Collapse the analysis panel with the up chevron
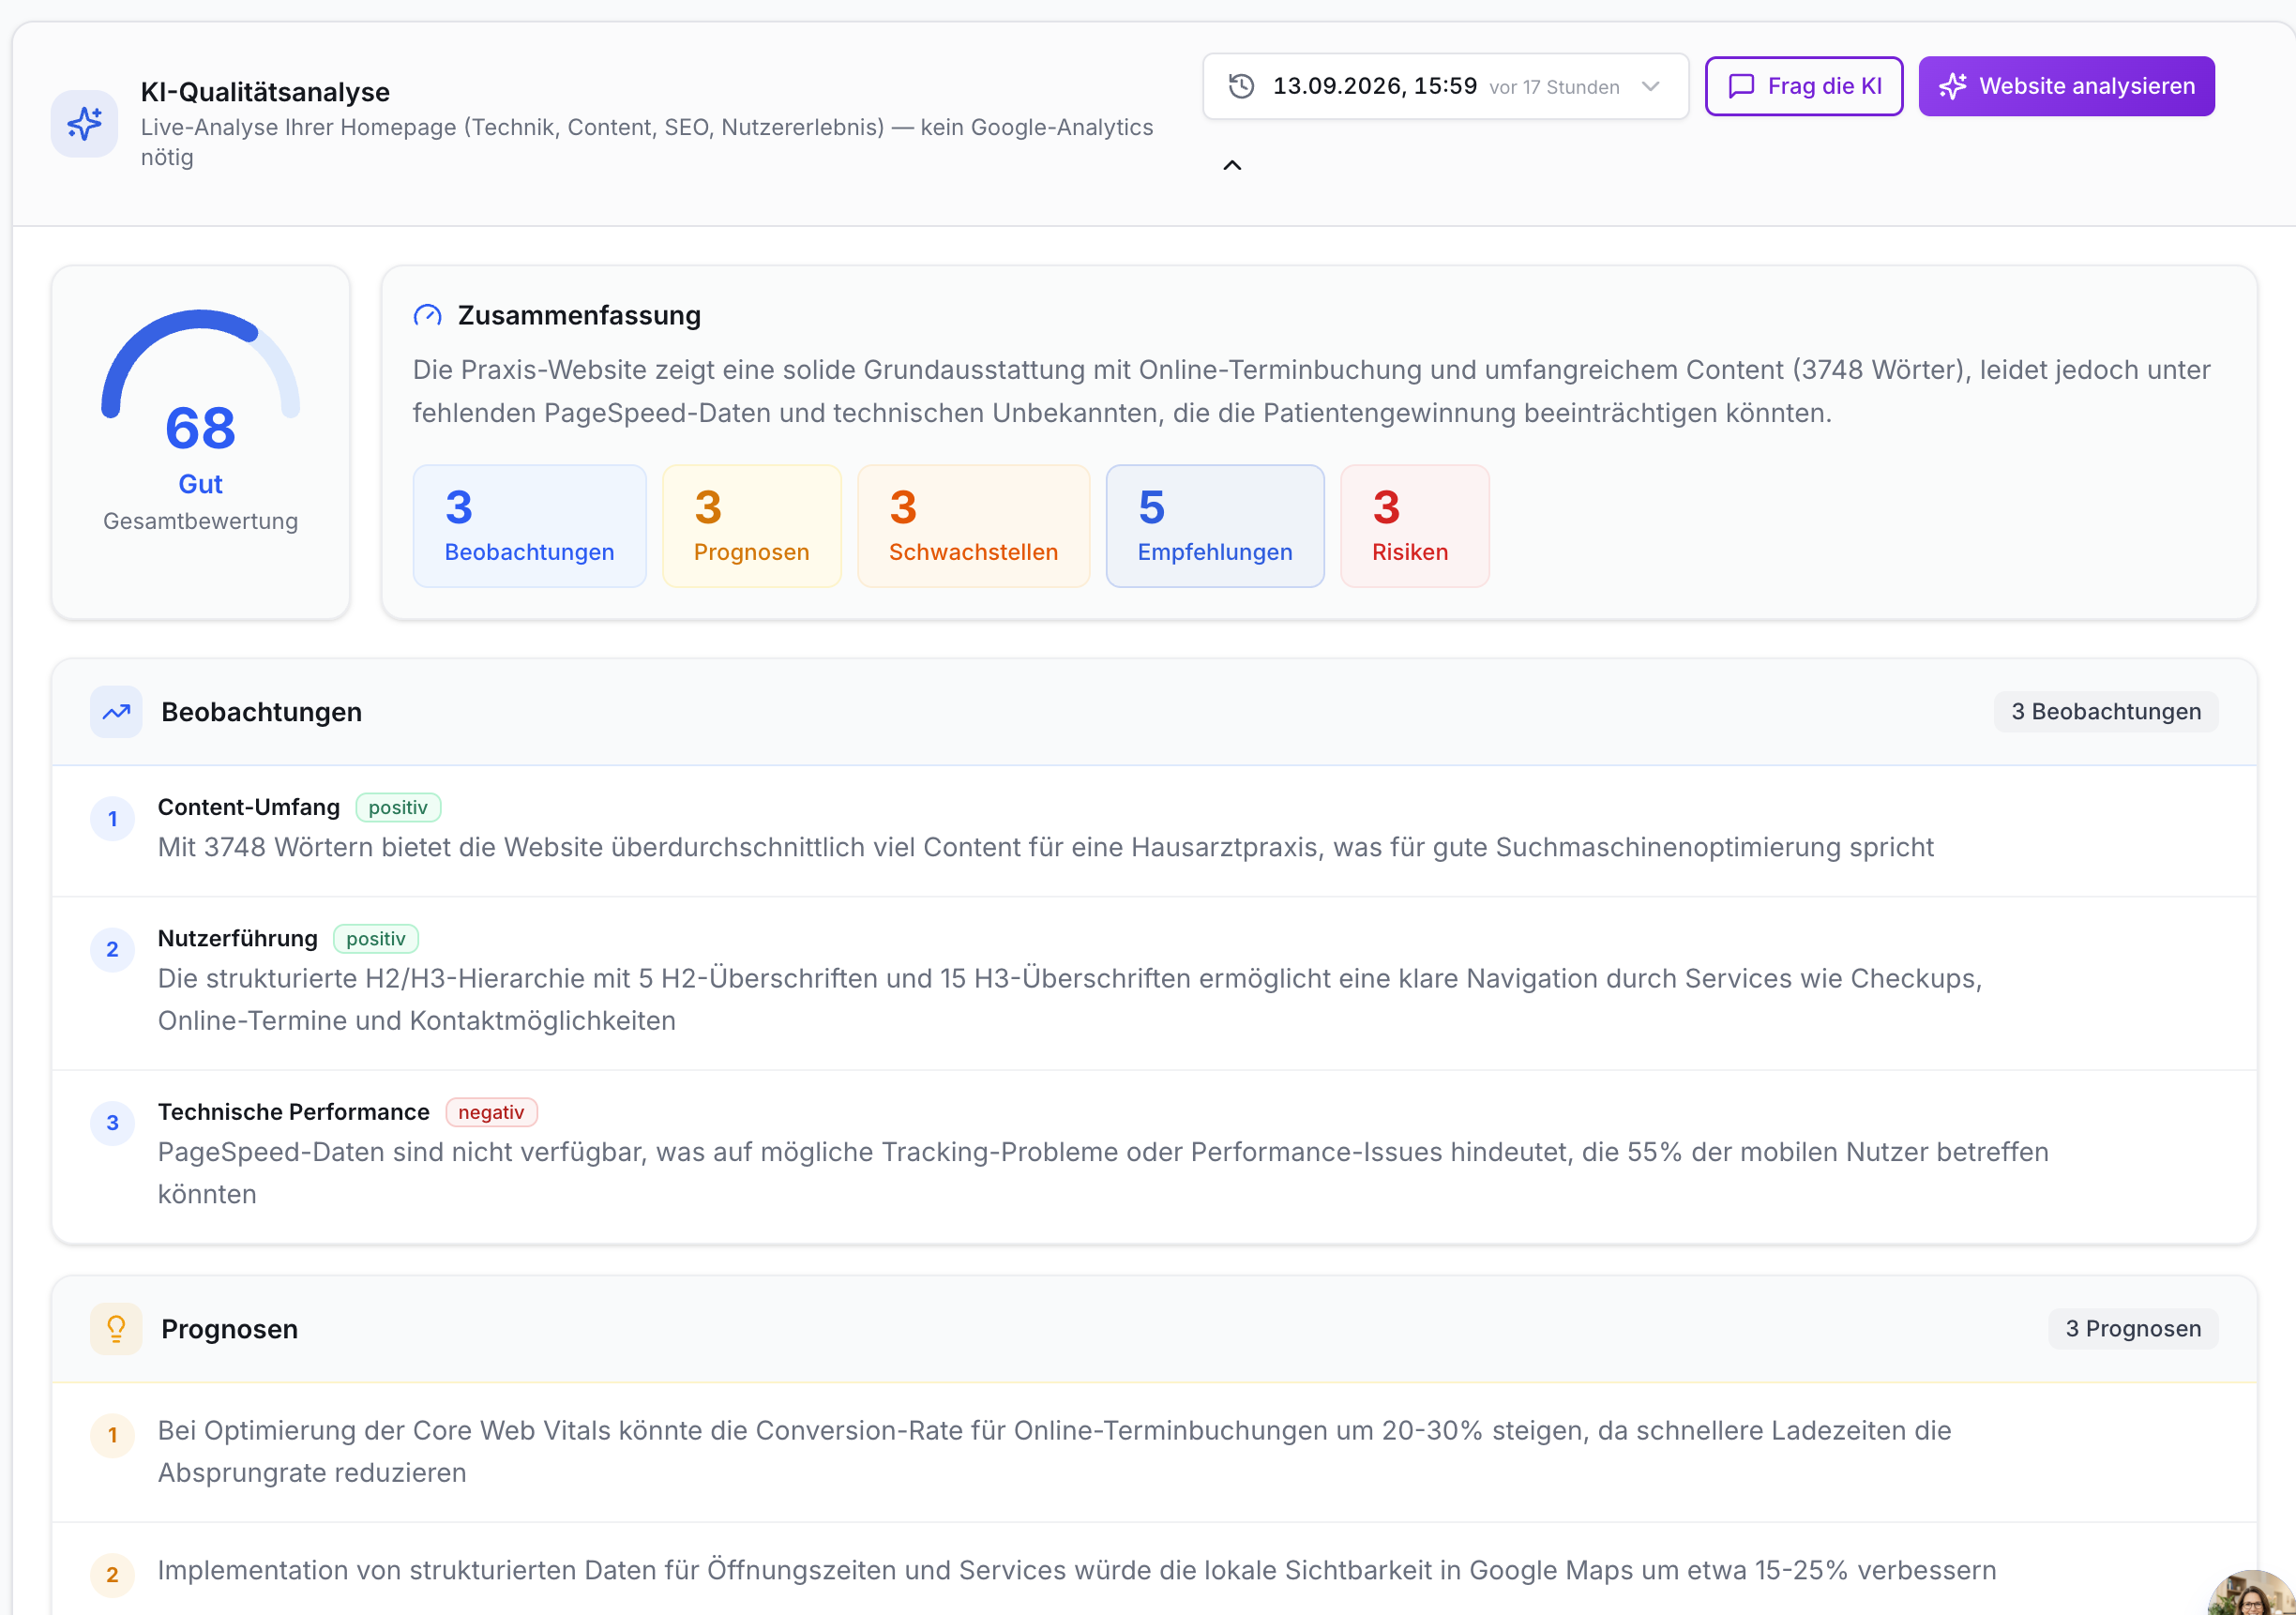 pyautogui.click(x=1232, y=165)
